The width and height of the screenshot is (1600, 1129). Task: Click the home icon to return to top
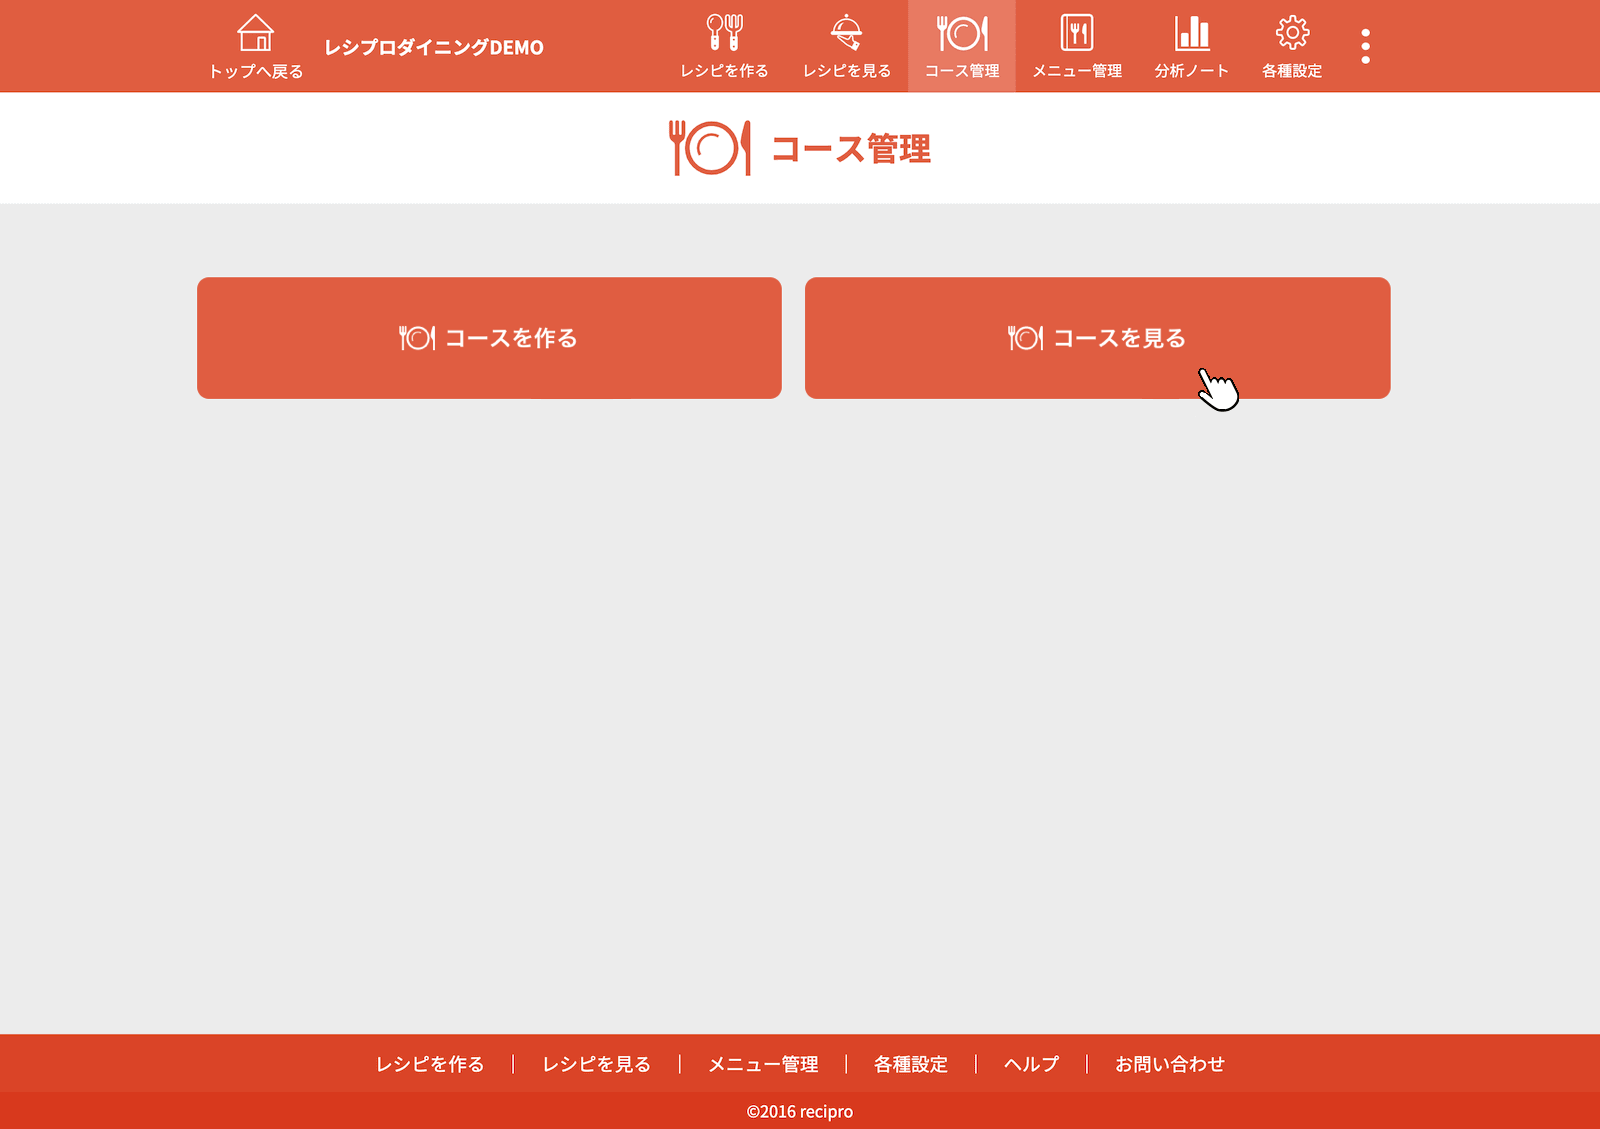tap(255, 35)
